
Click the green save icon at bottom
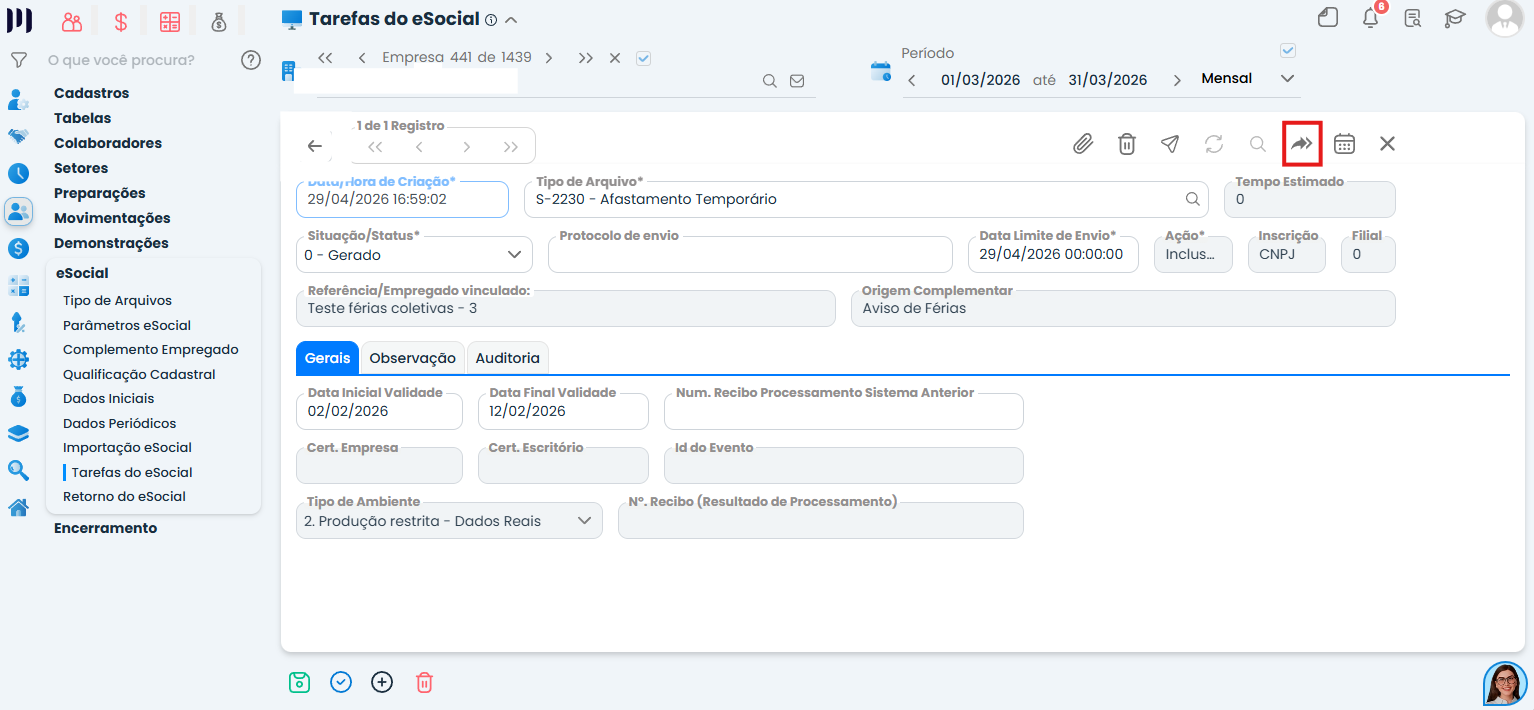(x=299, y=682)
